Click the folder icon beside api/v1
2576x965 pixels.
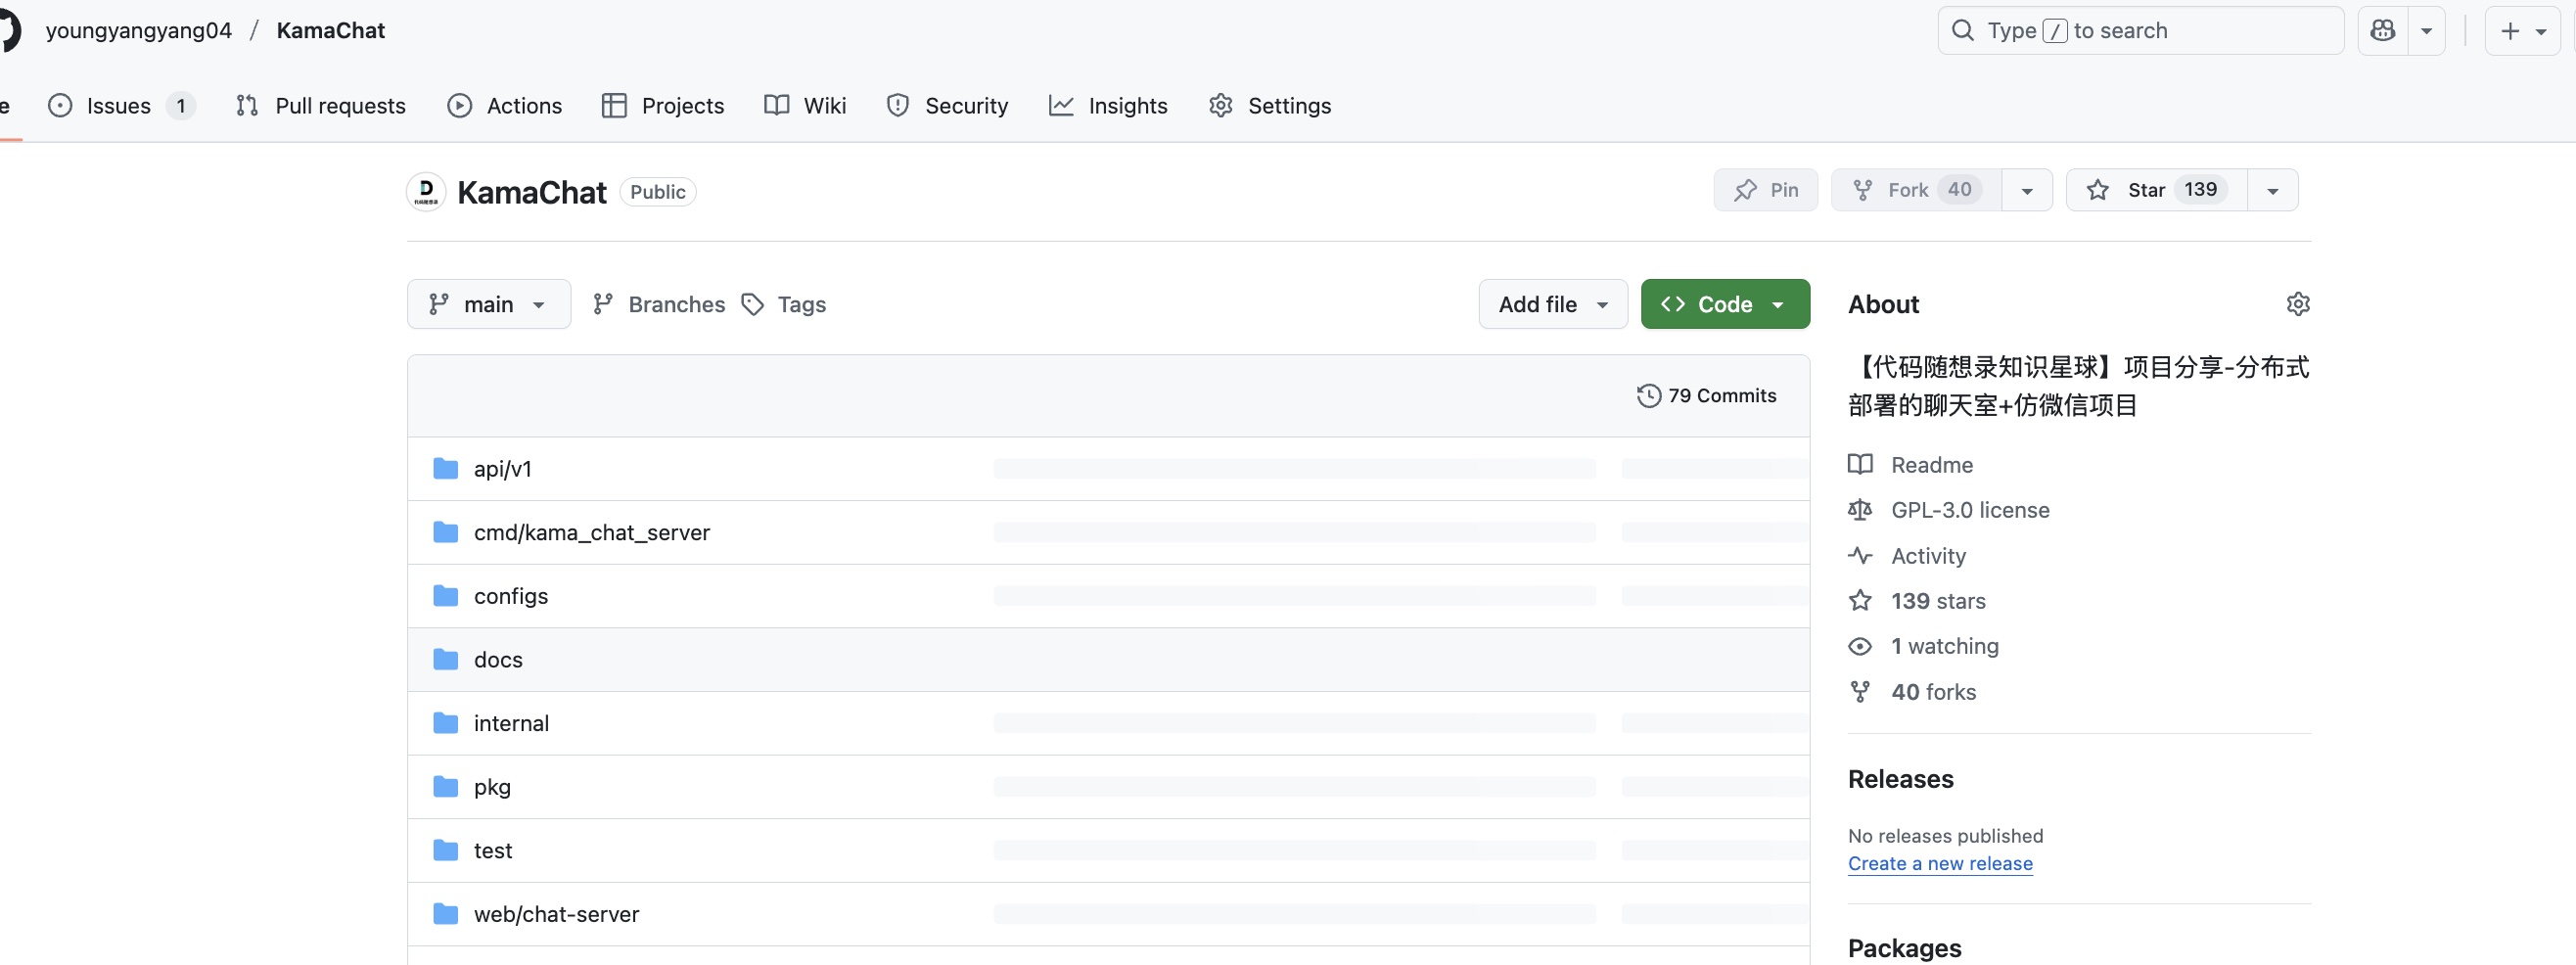point(445,469)
